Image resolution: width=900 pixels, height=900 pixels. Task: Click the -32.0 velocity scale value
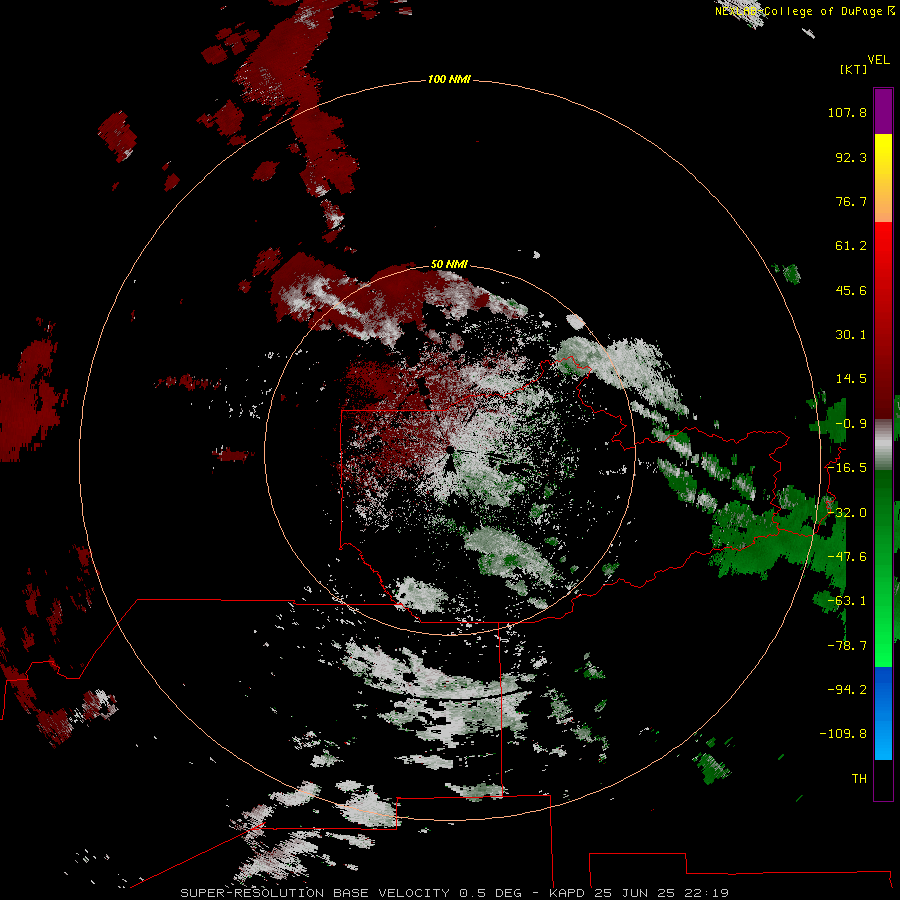(847, 513)
